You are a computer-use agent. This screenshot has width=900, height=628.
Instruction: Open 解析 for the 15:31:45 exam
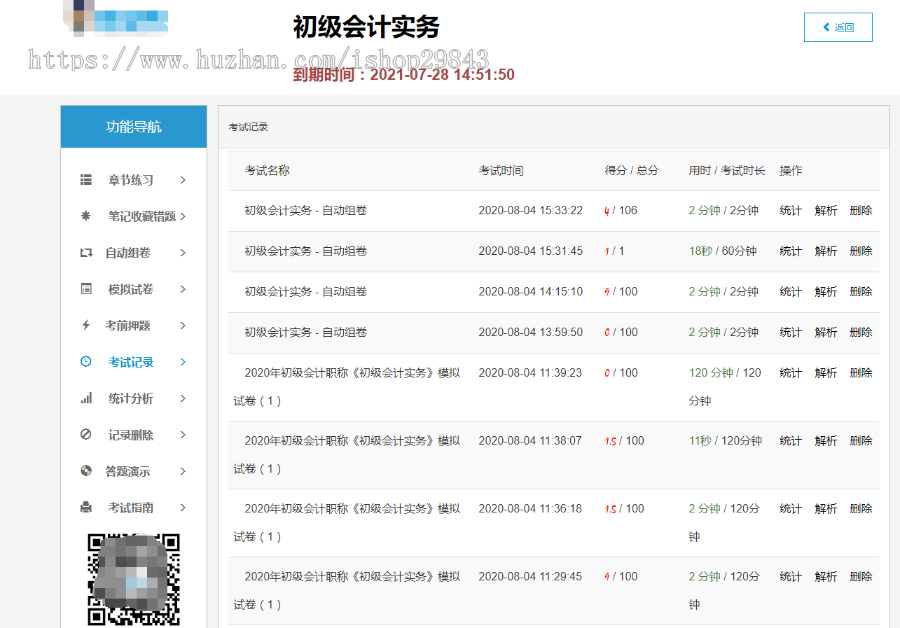tap(825, 251)
